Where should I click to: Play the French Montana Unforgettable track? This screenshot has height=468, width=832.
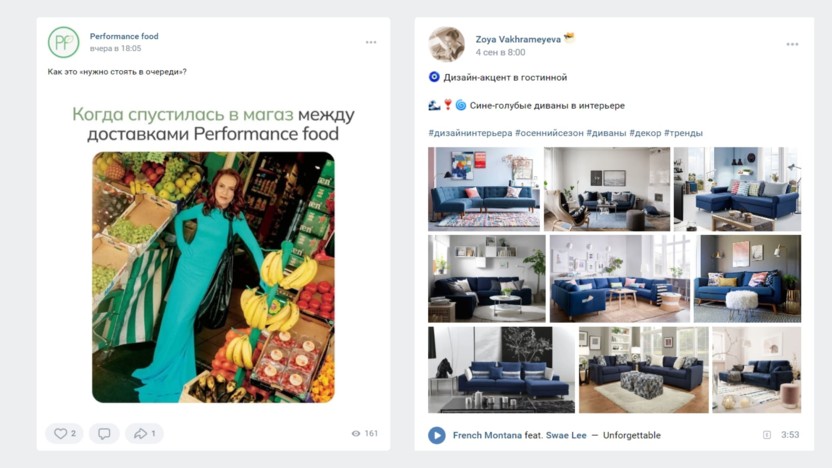tap(437, 435)
